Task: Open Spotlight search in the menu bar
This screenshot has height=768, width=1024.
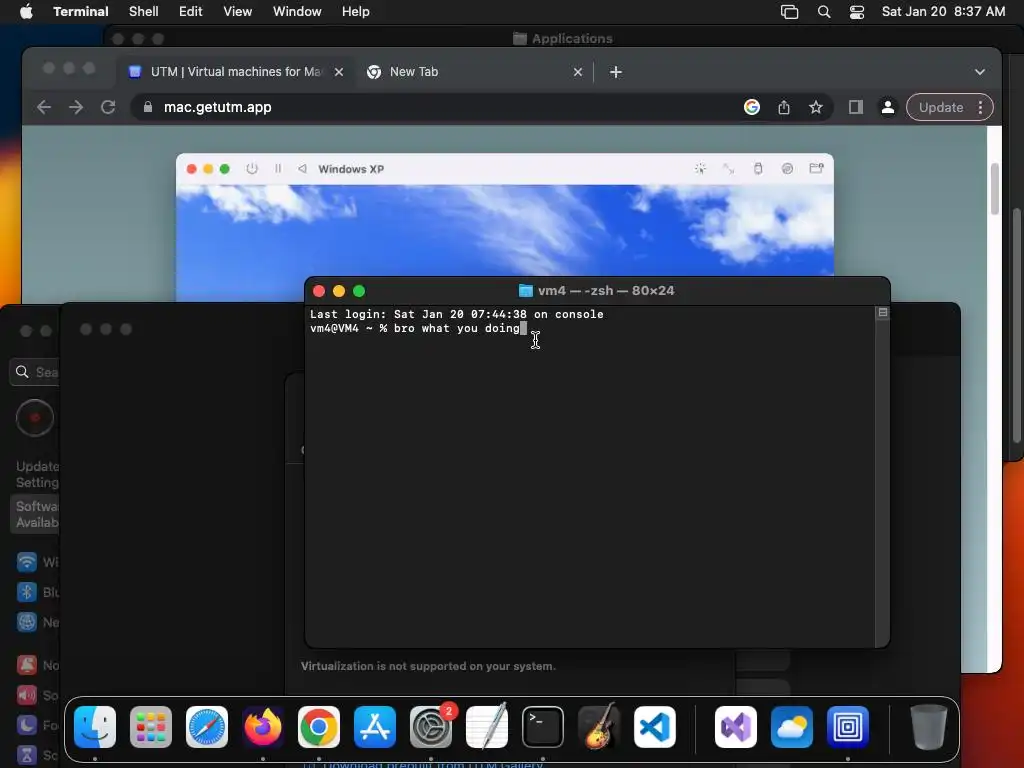Action: (824, 12)
